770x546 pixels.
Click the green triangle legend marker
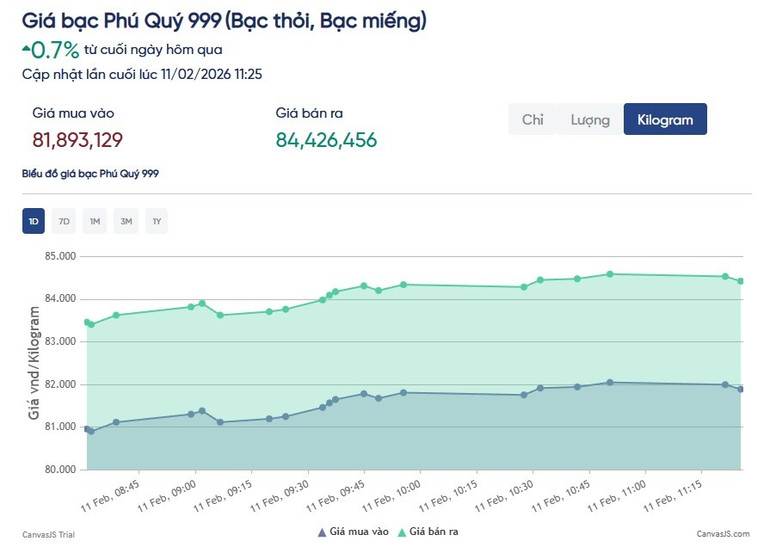tap(404, 532)
